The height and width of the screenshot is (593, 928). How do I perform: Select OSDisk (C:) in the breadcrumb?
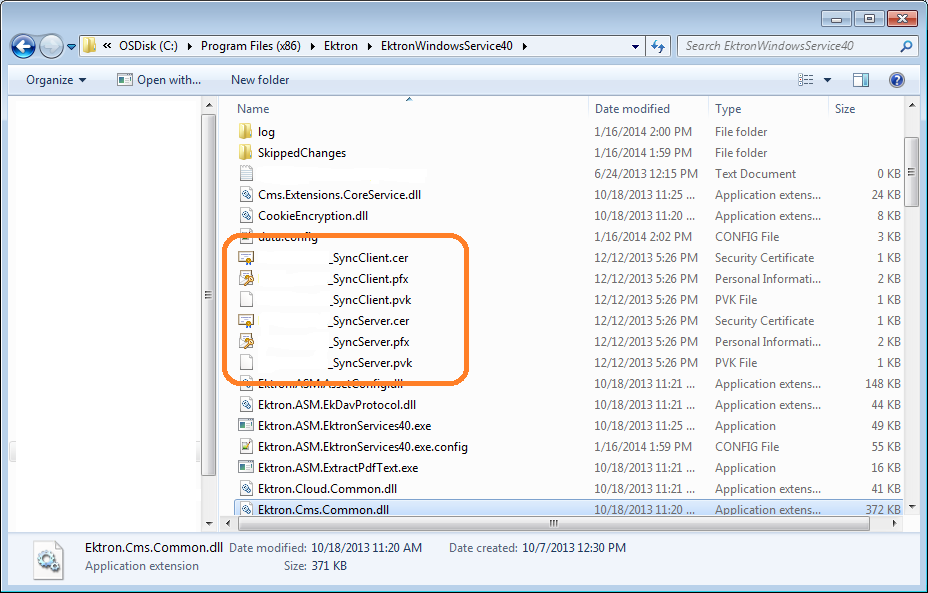(x=148, y=46)
